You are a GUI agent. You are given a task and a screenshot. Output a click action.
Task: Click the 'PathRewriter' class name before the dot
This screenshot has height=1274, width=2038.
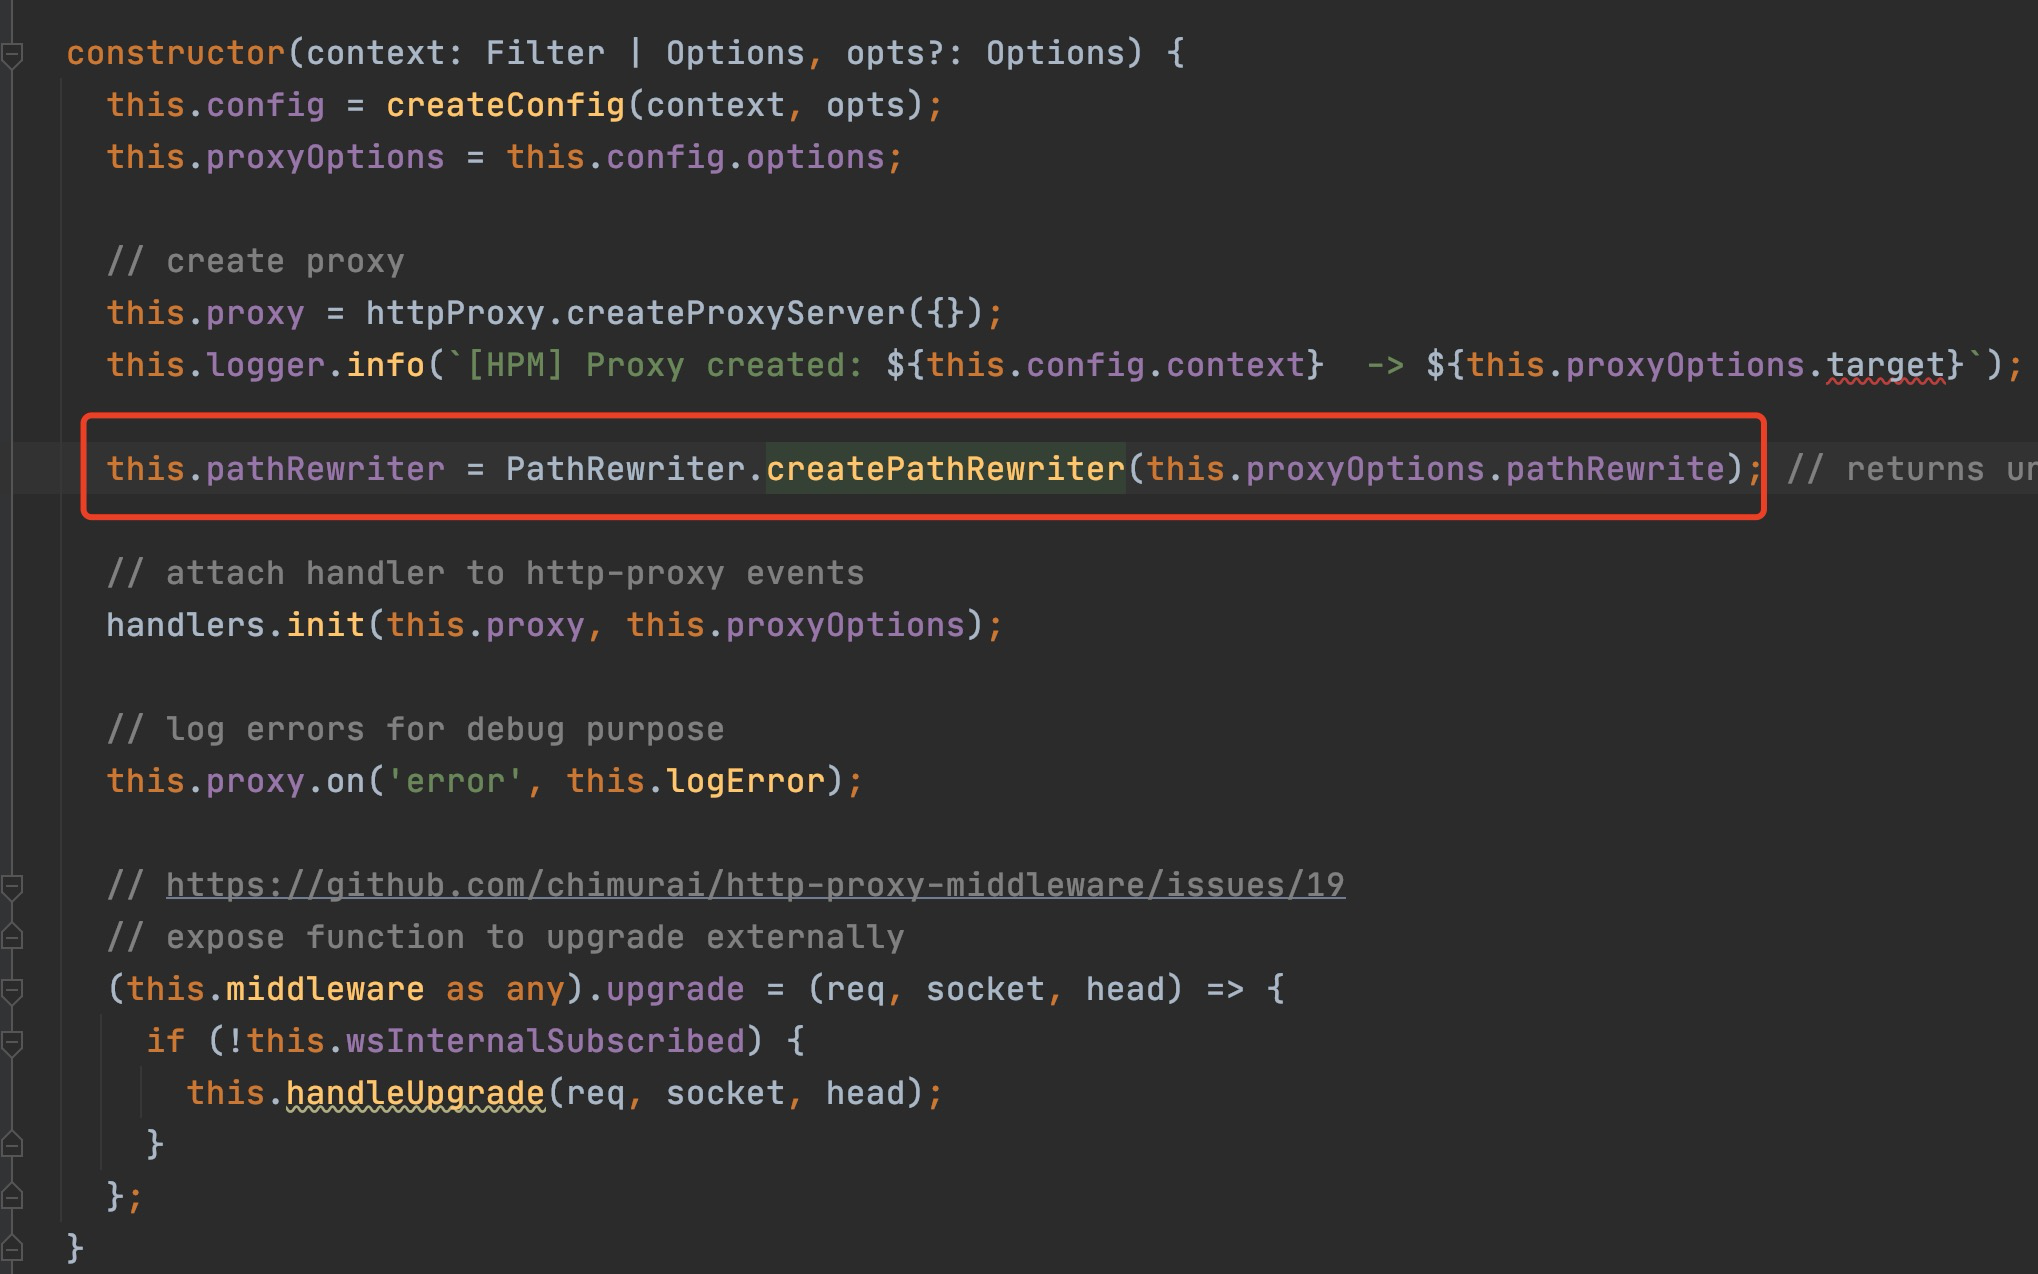pos(625,469)
